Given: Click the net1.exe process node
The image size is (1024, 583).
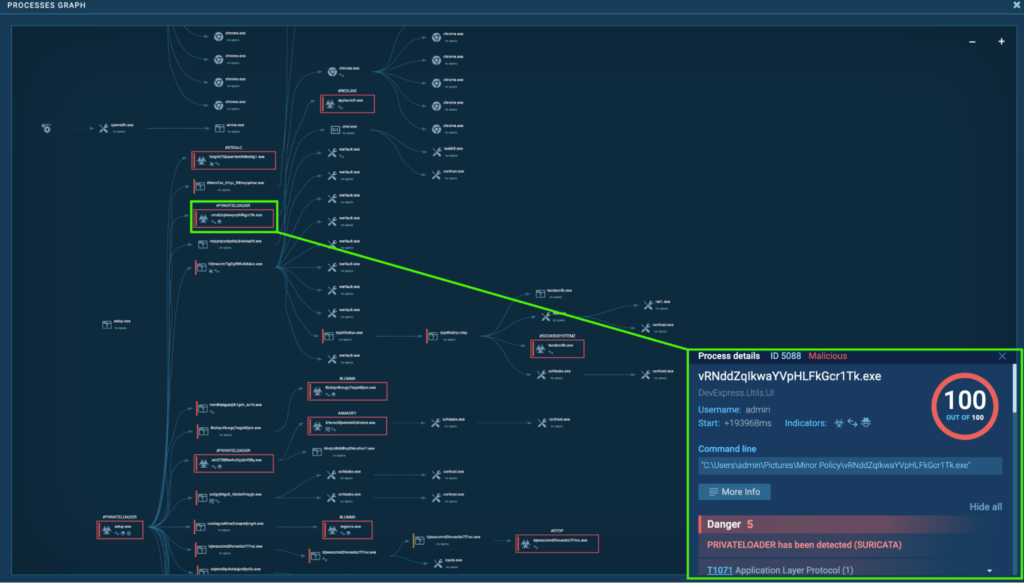Looking at the screenshot, I should pyautogui.click(x=650, y=303).
